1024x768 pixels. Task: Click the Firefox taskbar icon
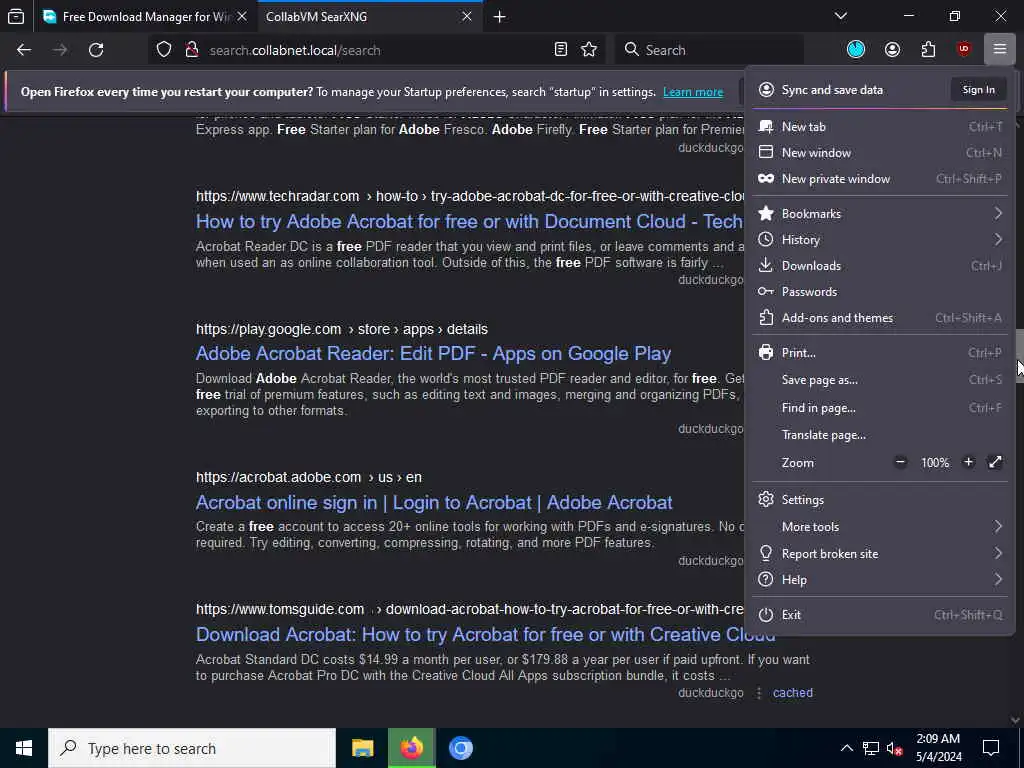[x=411, y=748]
